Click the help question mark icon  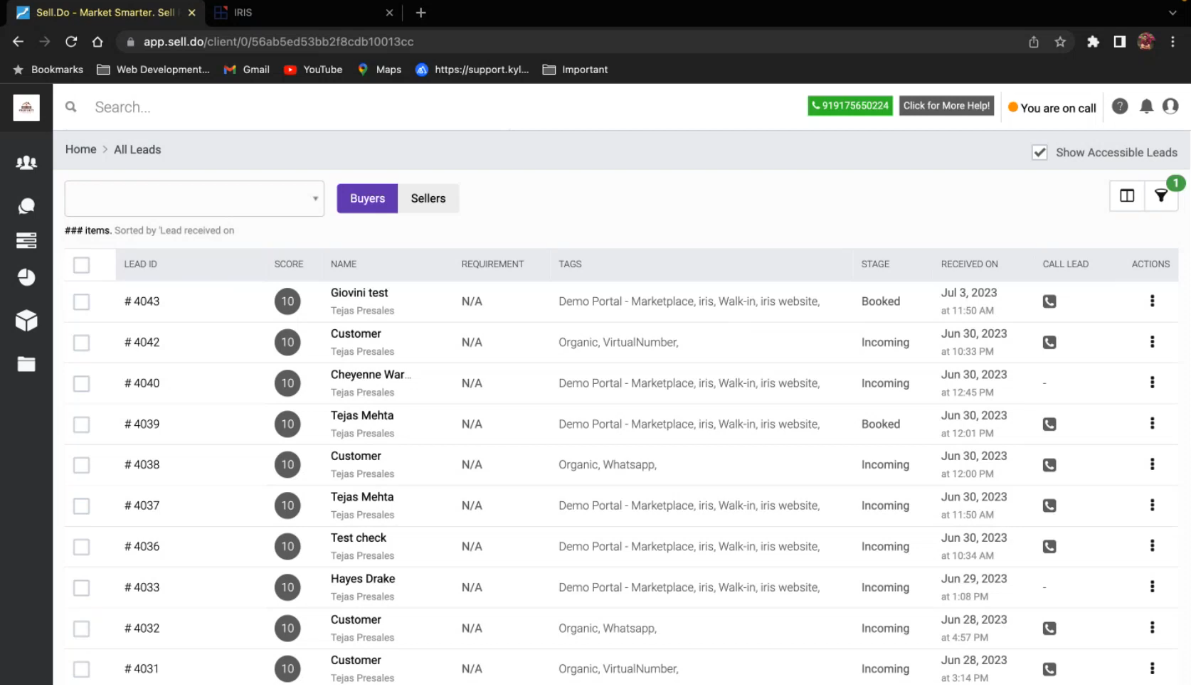pos(1120,107)
